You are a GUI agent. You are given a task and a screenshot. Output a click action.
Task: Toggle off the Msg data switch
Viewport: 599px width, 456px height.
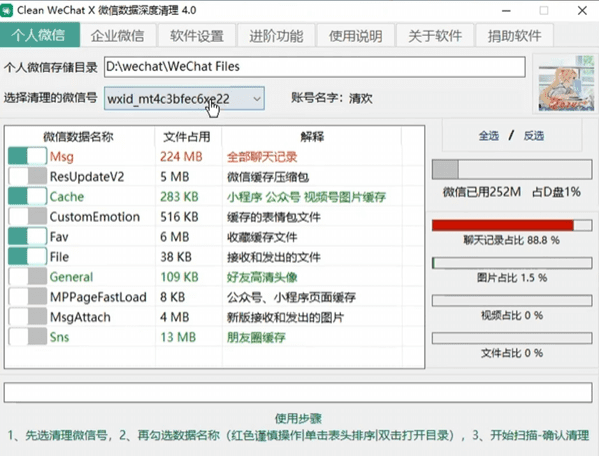click(28, 157)
